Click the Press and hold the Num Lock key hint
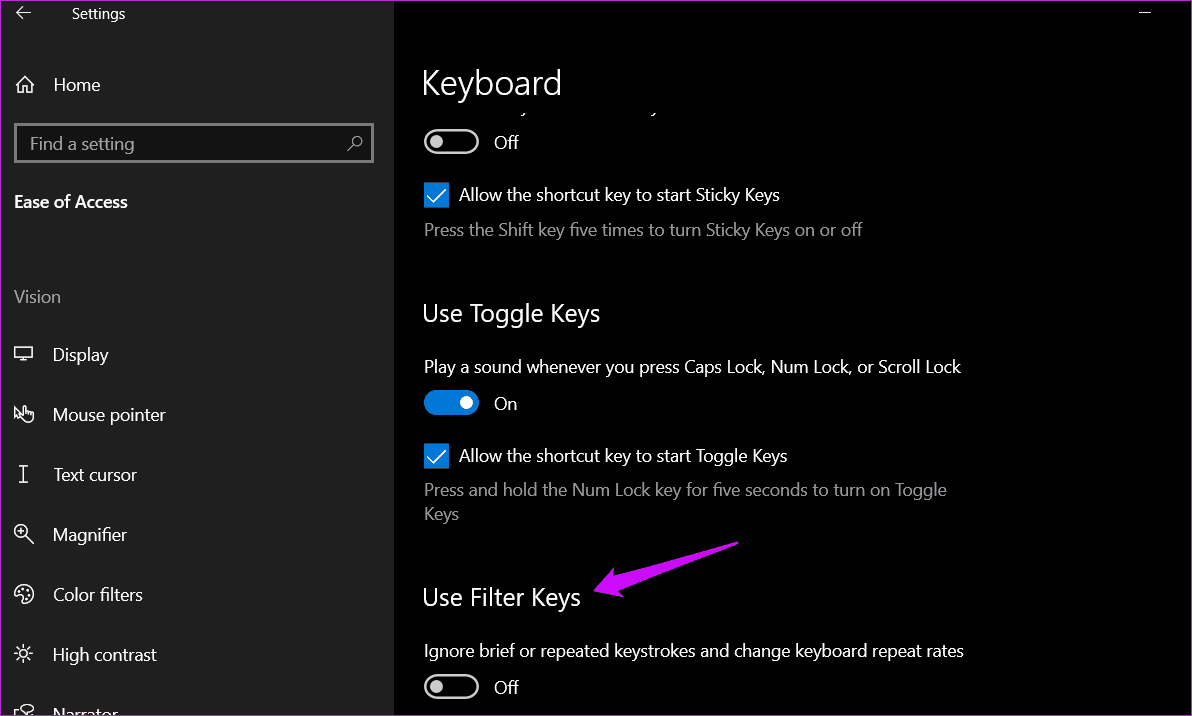 point(685,502)
